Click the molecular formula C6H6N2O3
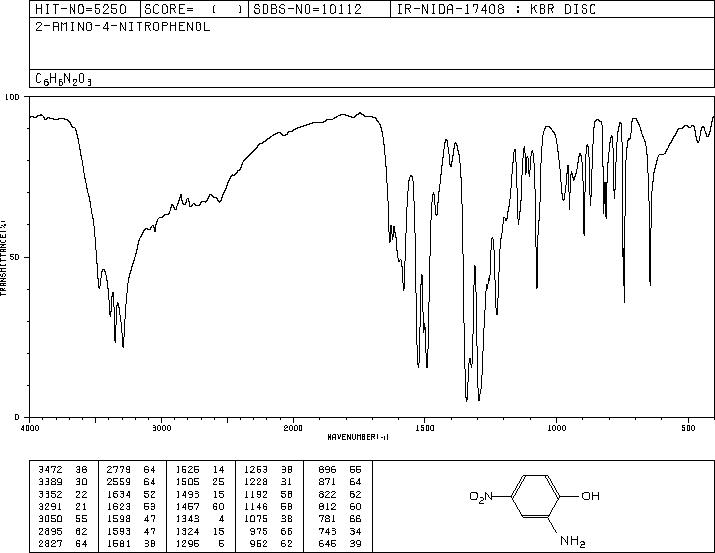This screenshot has height=553, width=715. click(63, 80)
